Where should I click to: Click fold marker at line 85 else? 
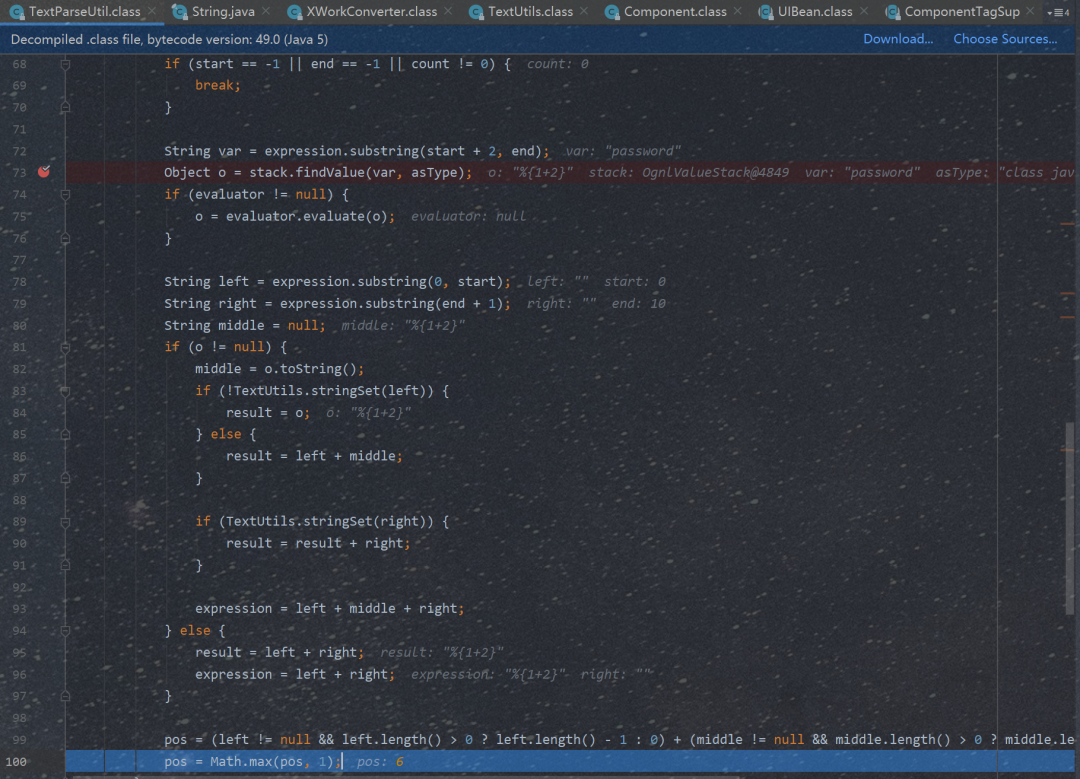(x=65, y=435)
